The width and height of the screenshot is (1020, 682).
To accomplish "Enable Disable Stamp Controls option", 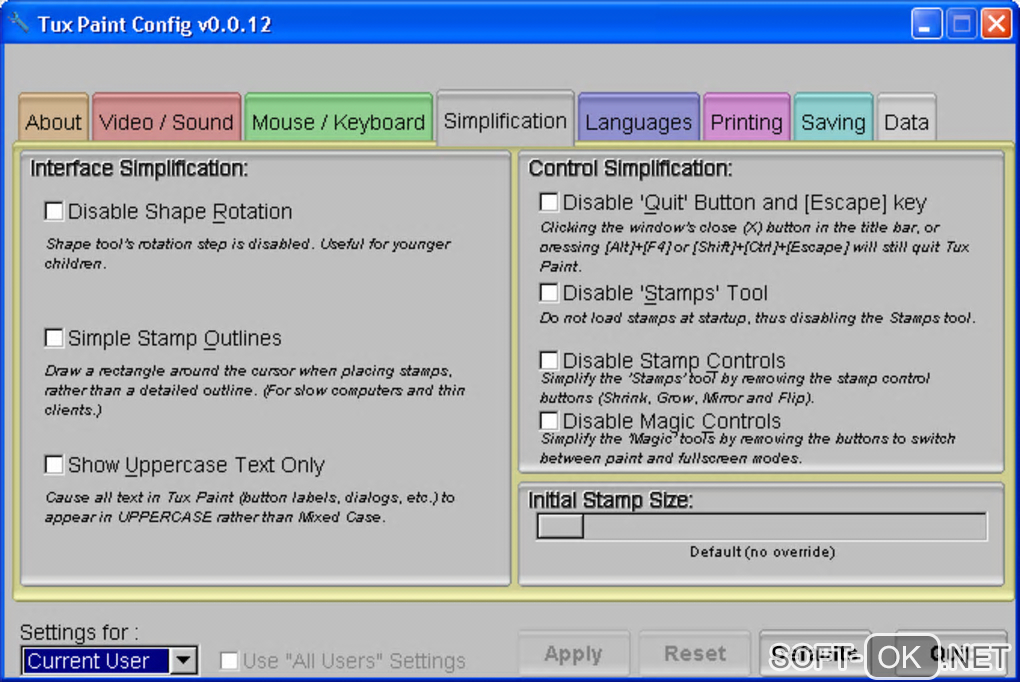I will (x=549, y=360).
